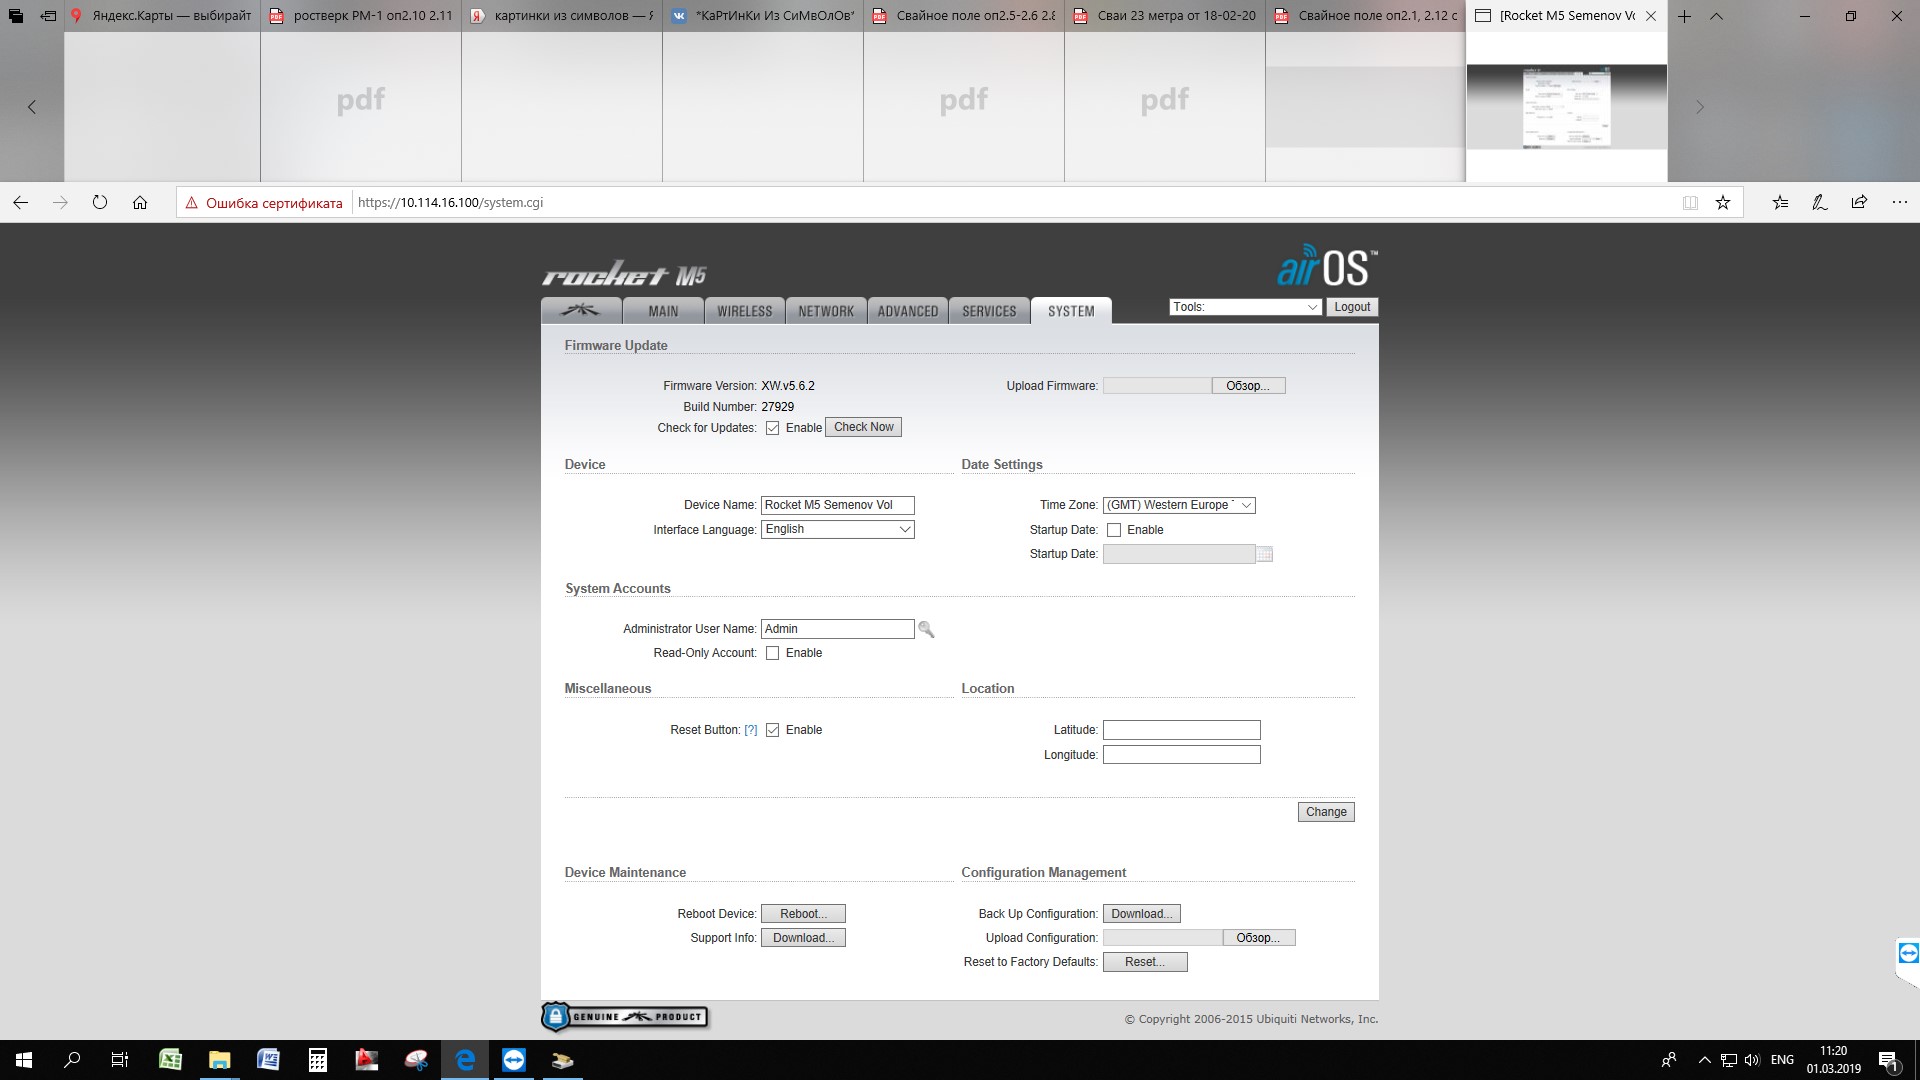
Task: Add web notes pen icon
Action: pos(1820,202)
